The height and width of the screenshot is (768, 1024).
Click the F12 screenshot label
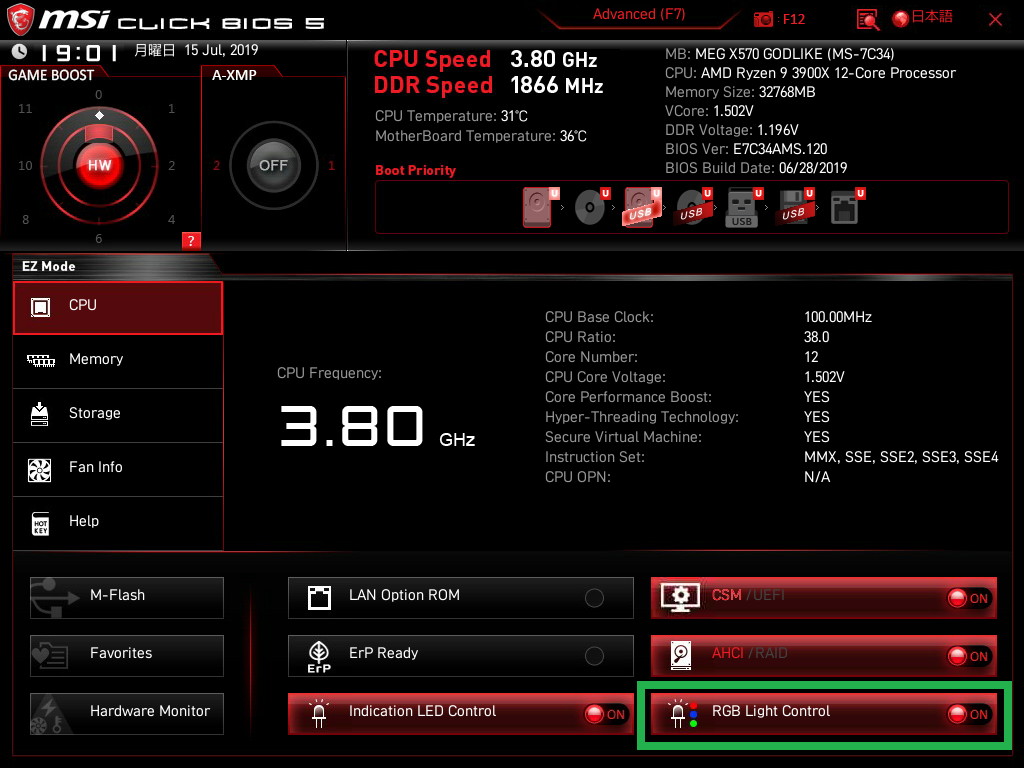click(793, 20)
